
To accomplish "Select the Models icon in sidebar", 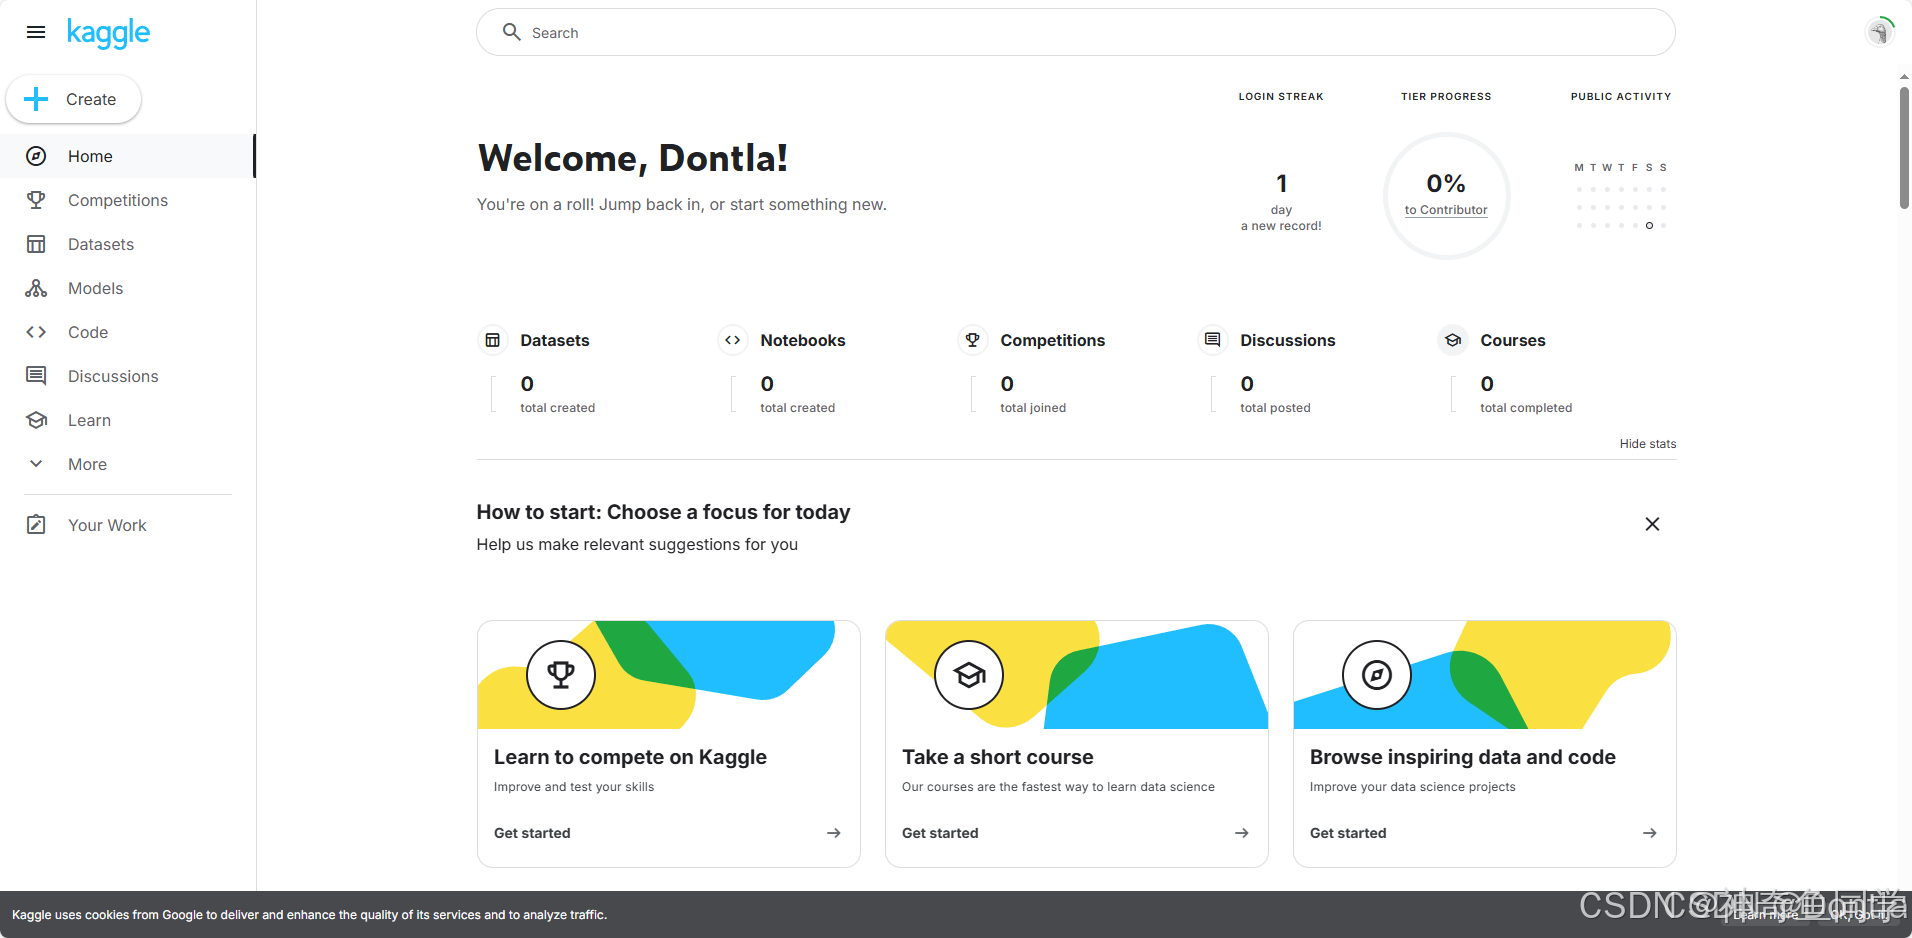I will (36, 288).
